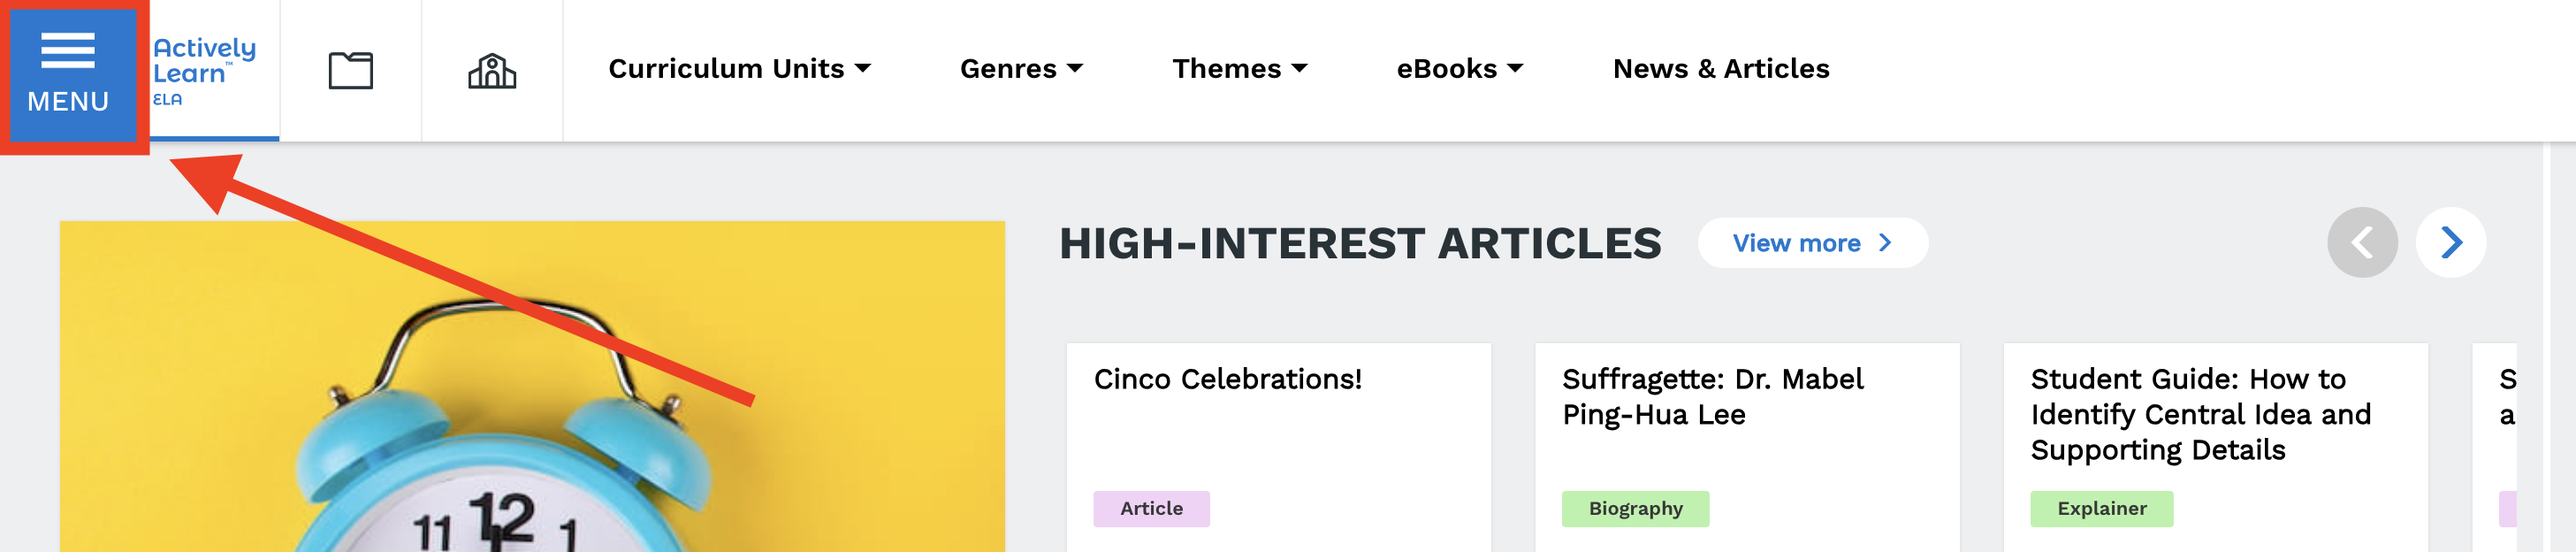Open the hamburger MENU button

click(x=68, y=72)
